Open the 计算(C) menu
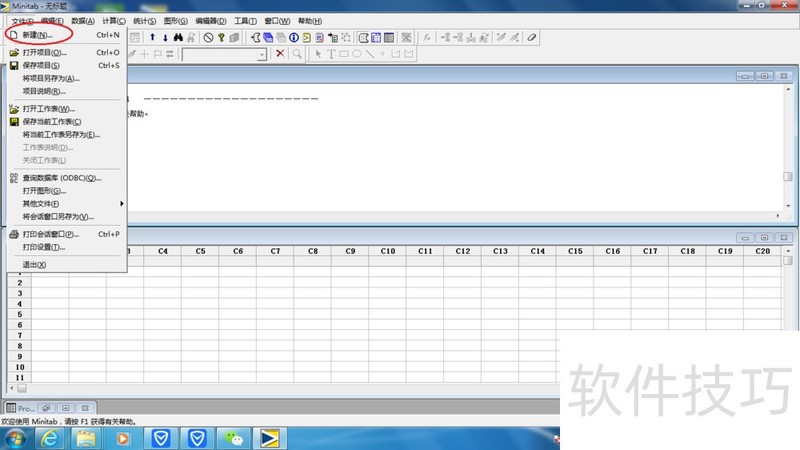800x450 pixels. click(x=113, y=21)
